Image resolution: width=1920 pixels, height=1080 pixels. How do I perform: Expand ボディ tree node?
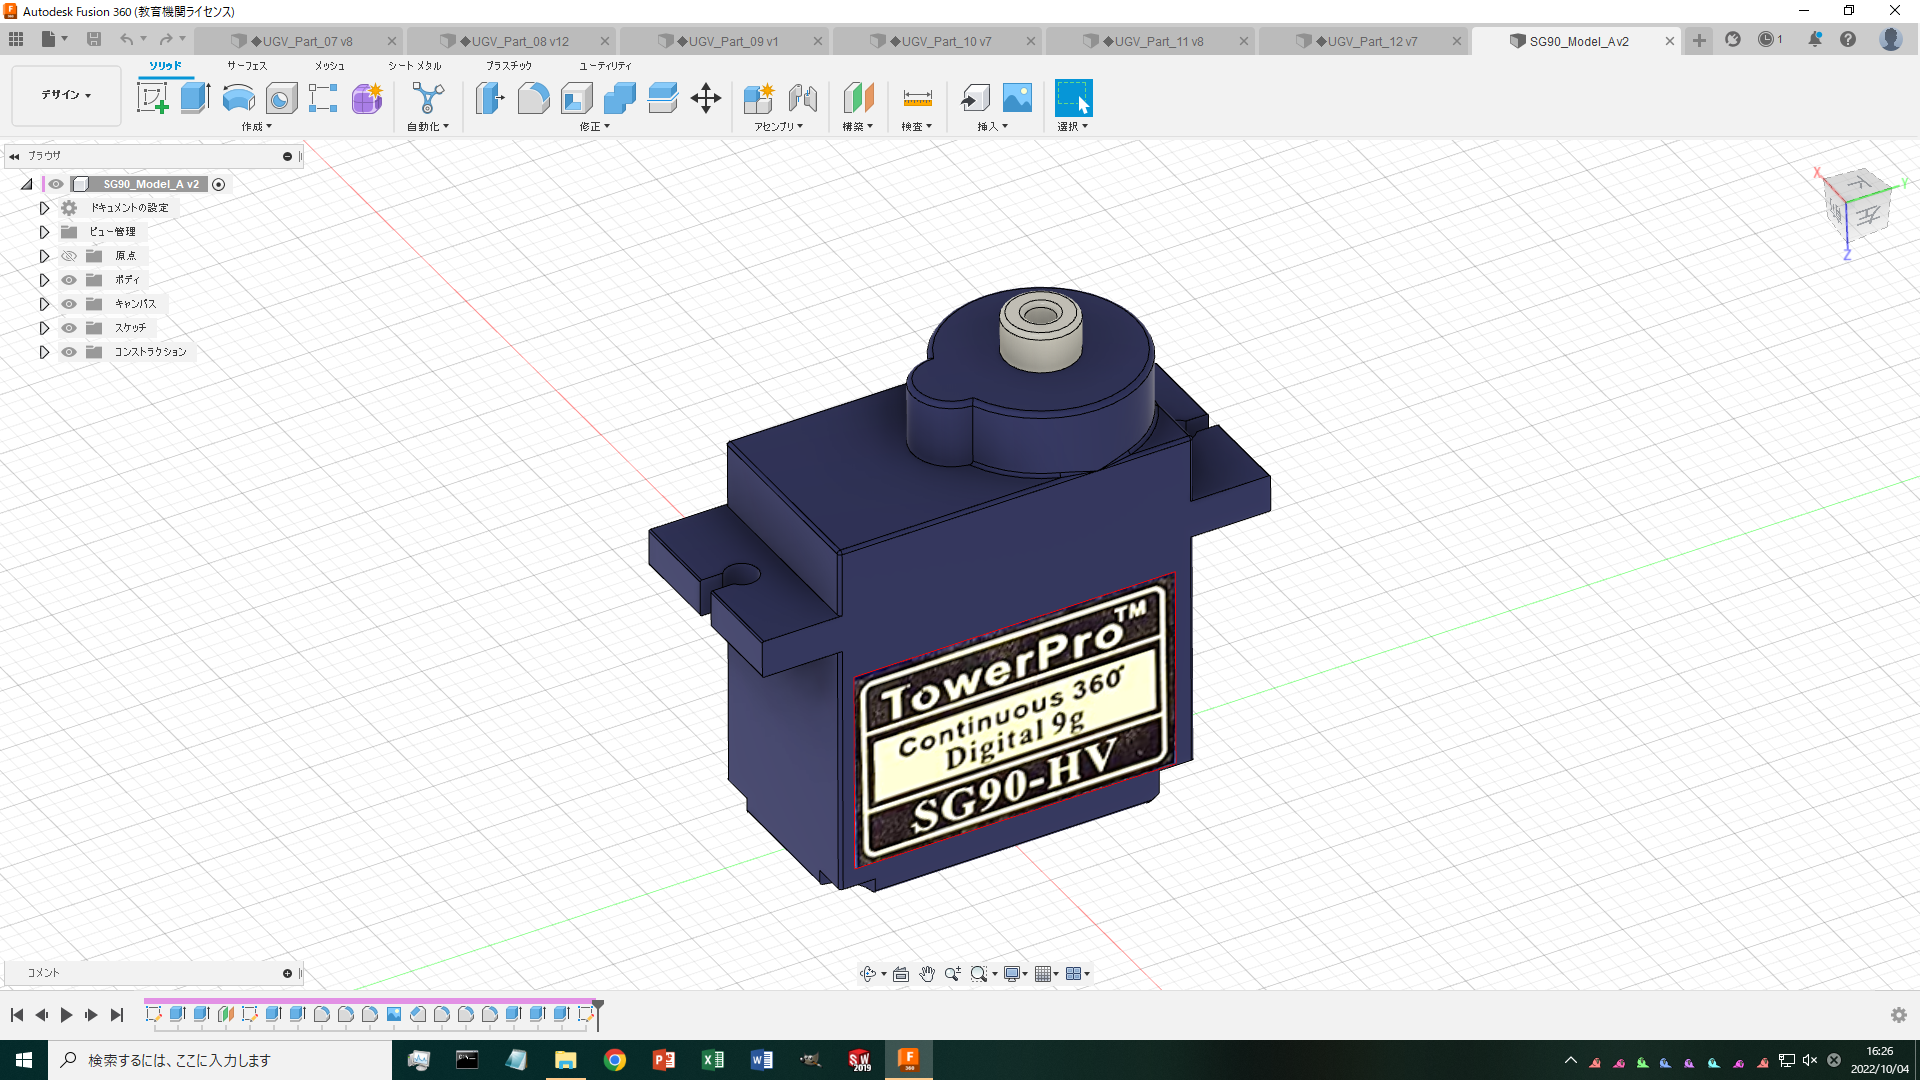[44, 280]
